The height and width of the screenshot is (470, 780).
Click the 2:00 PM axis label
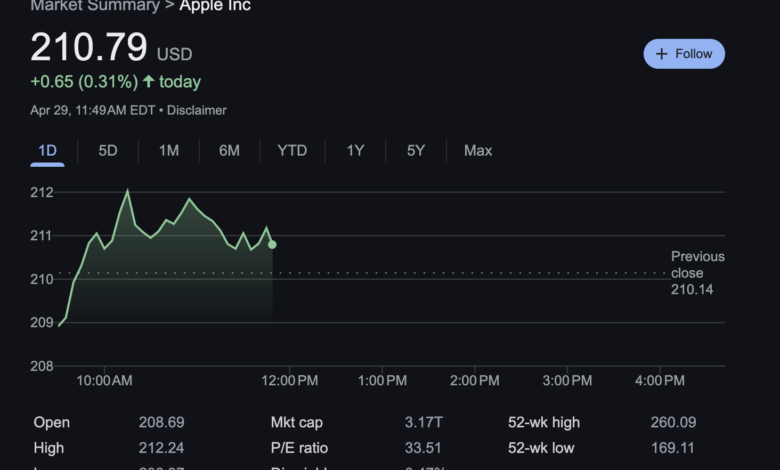[475, 380]
